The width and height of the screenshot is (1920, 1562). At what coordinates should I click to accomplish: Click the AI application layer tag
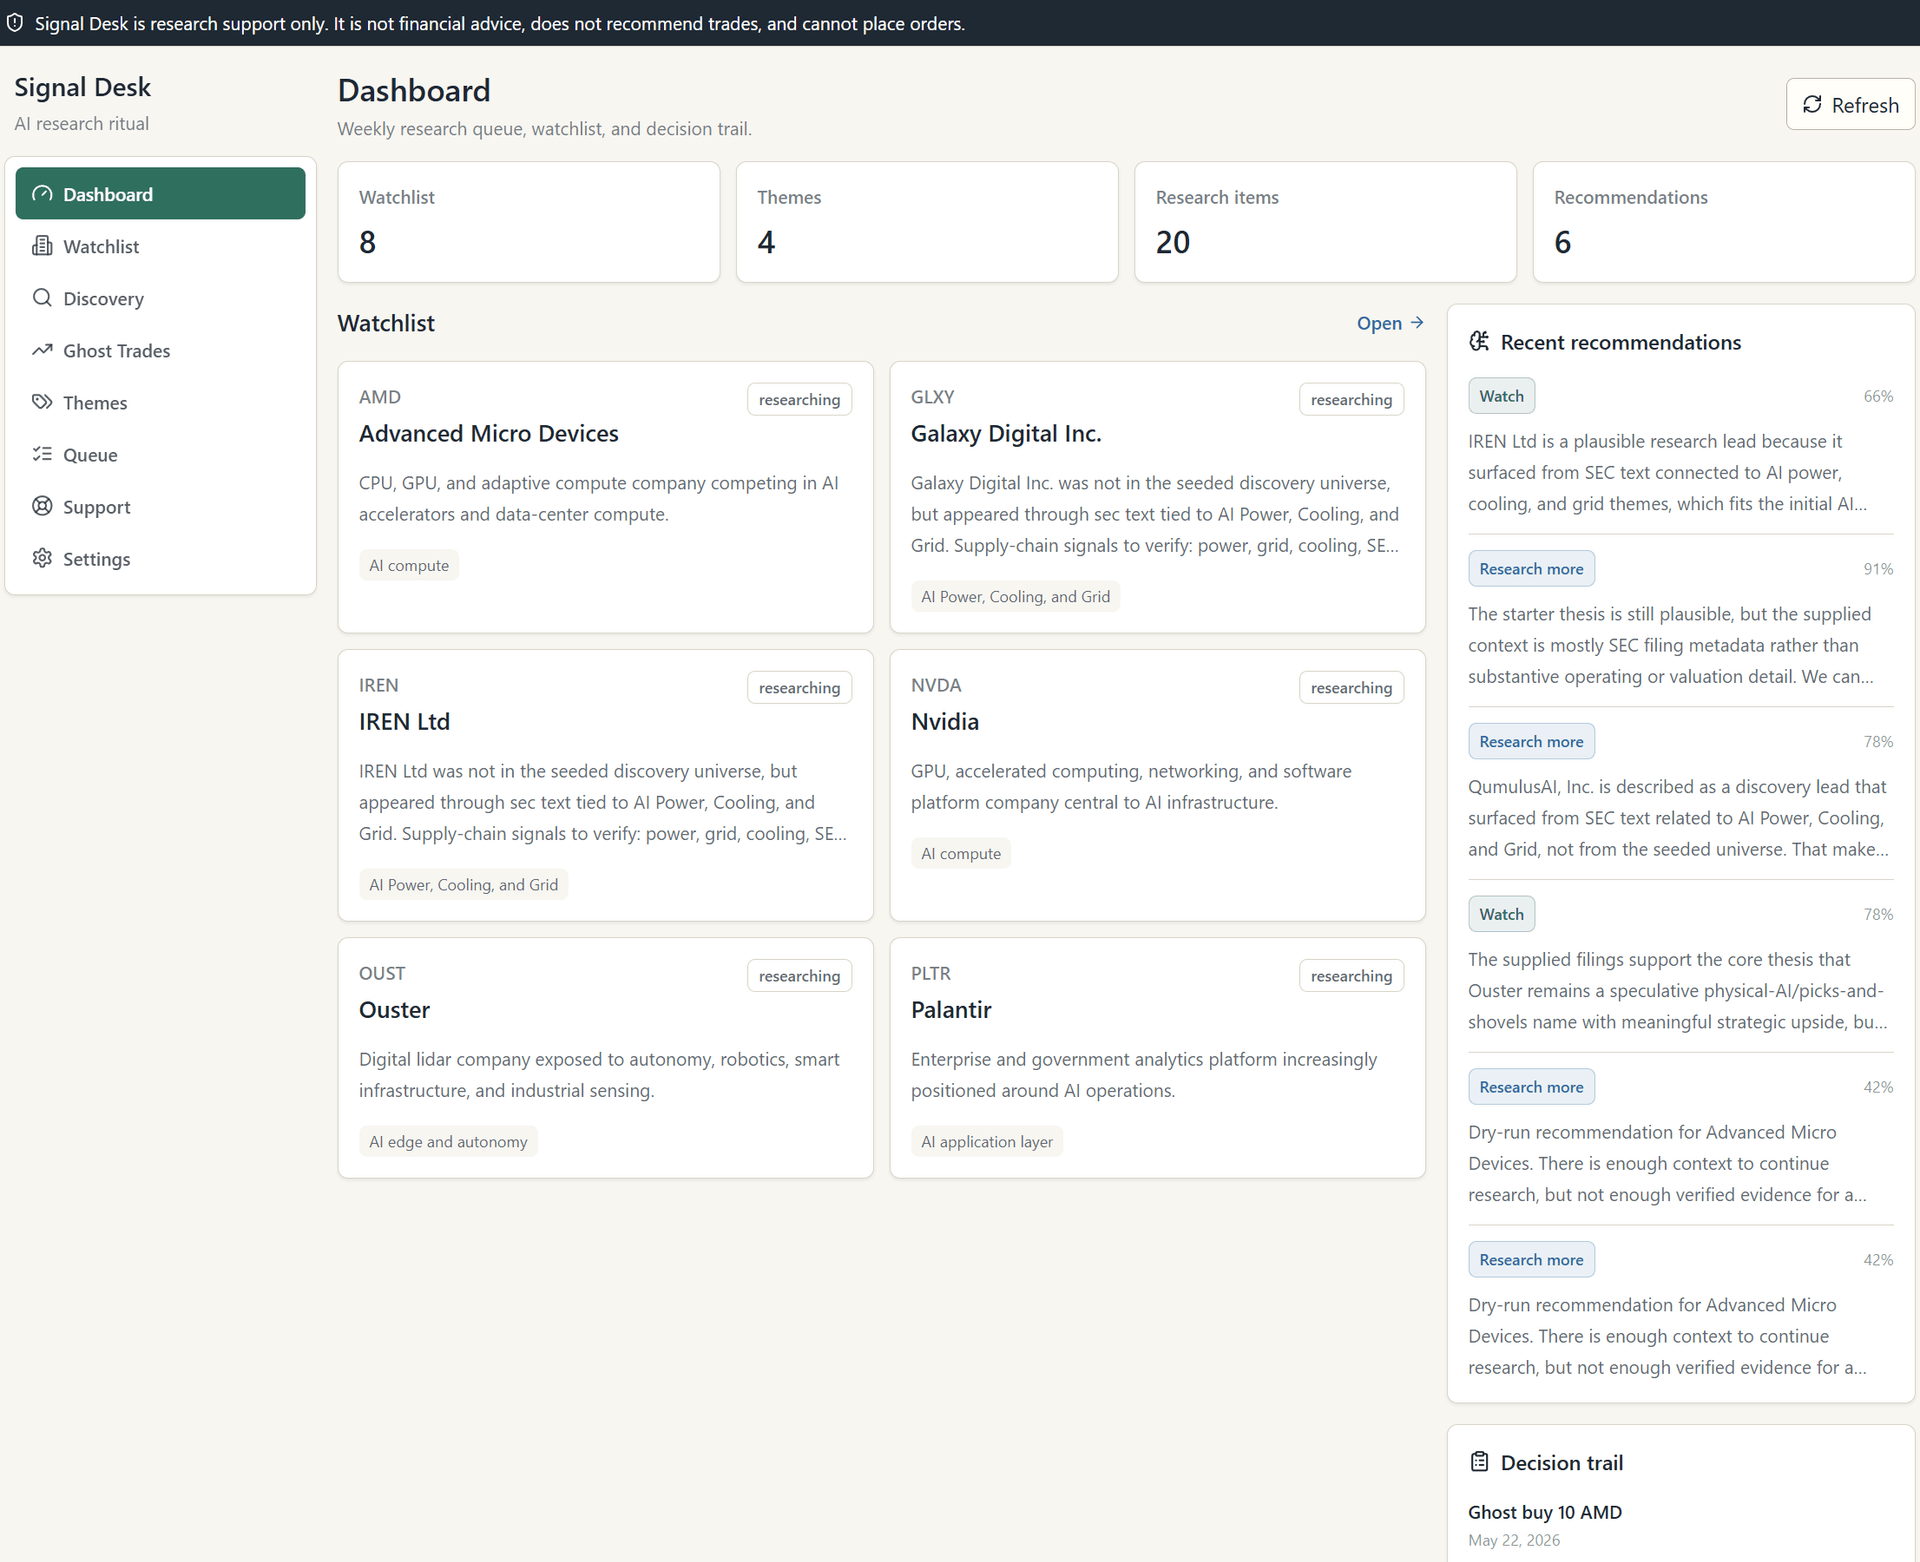tap(986, 1141)
